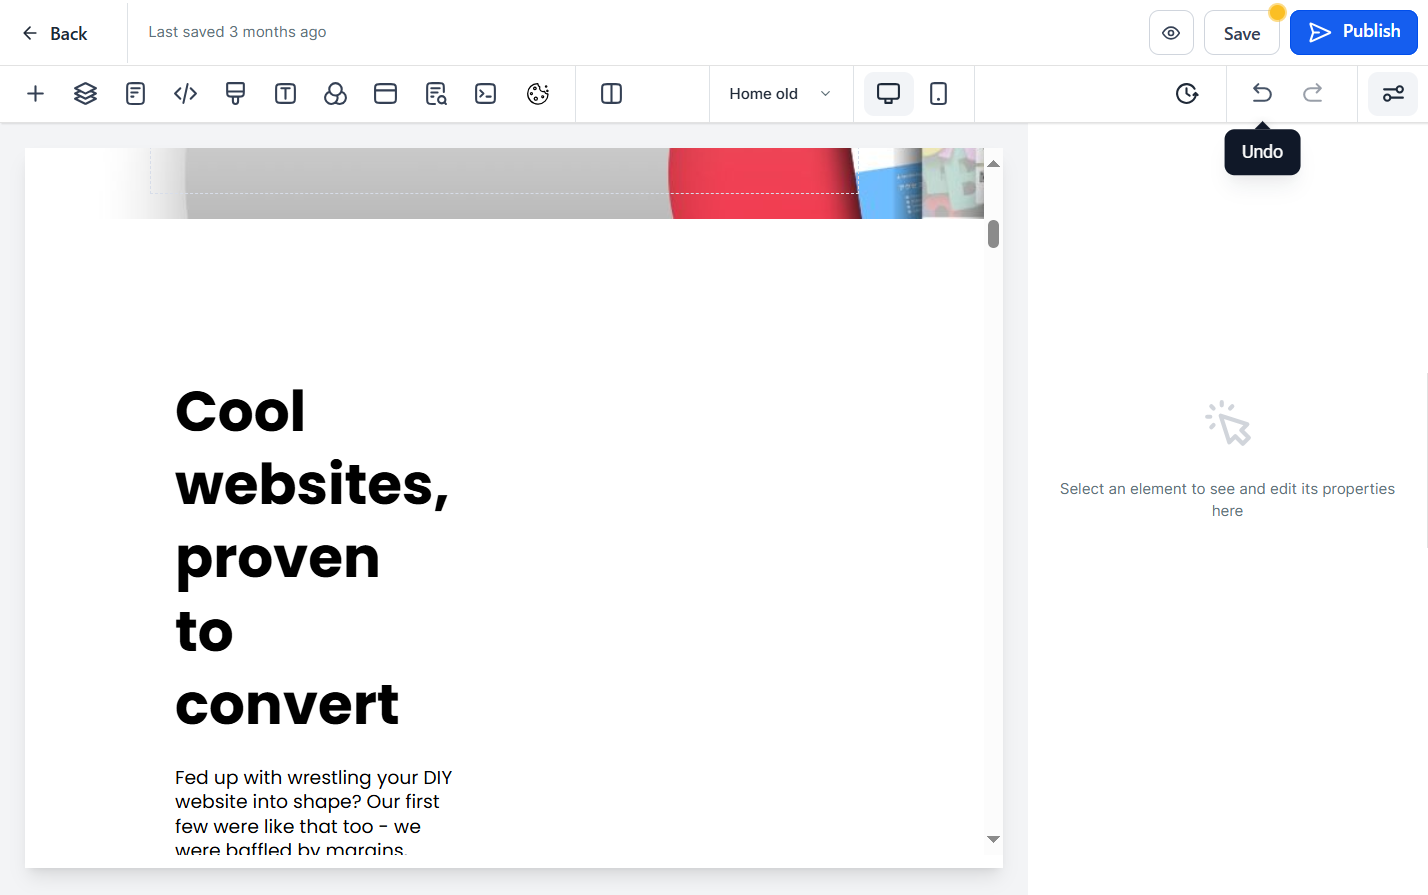Click the Save button
The height and width of the screenshot is (895, 1428).
pyautogui.click(x=1242, y=33)
